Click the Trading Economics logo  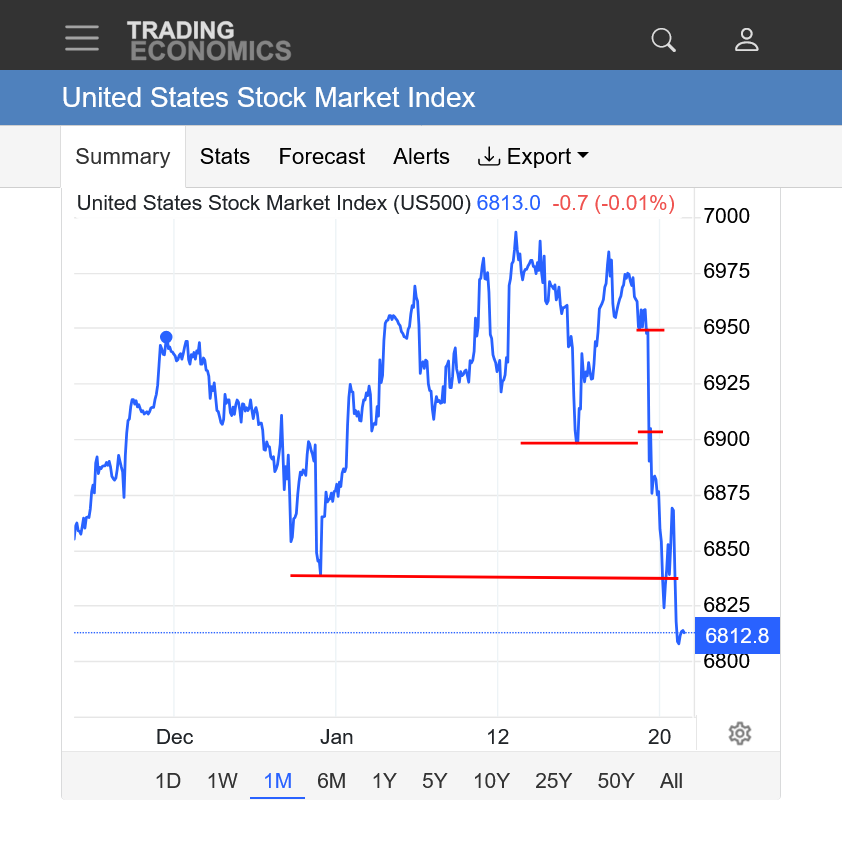tap(209, 40)
